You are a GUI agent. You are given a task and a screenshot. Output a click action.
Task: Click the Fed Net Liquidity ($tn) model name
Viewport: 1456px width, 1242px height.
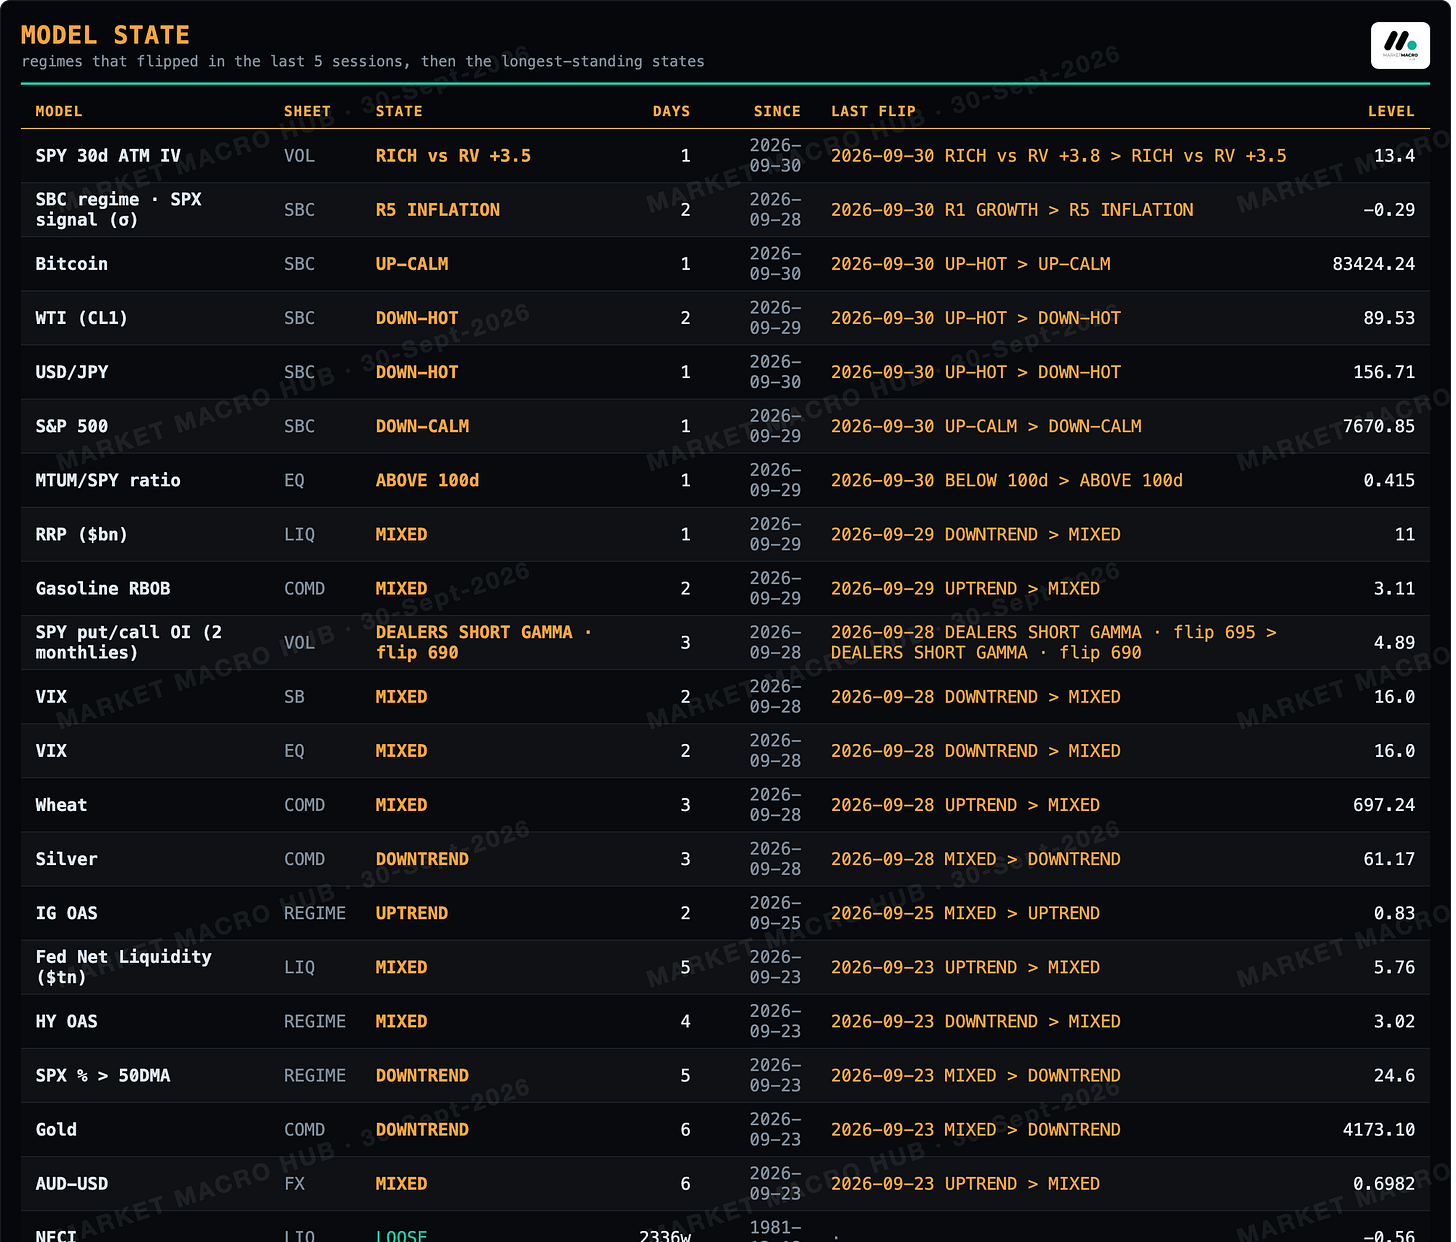pyautogui.click(x=124, y=967)
